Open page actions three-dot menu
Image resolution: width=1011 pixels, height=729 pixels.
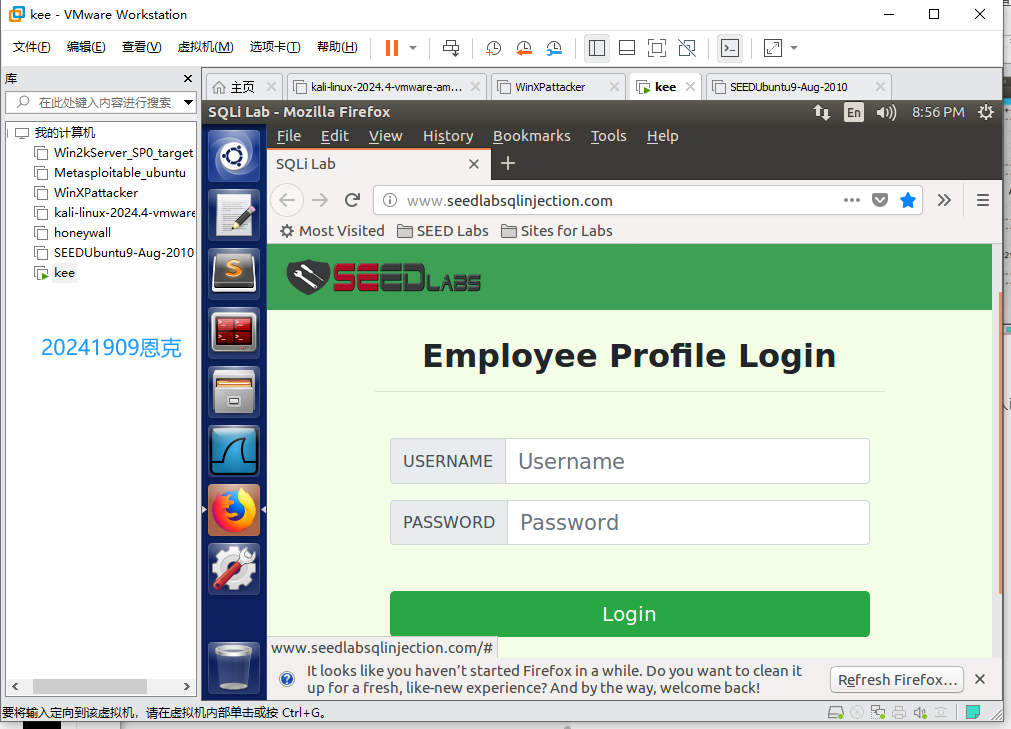pyautogui.click(x=852, y=200)
